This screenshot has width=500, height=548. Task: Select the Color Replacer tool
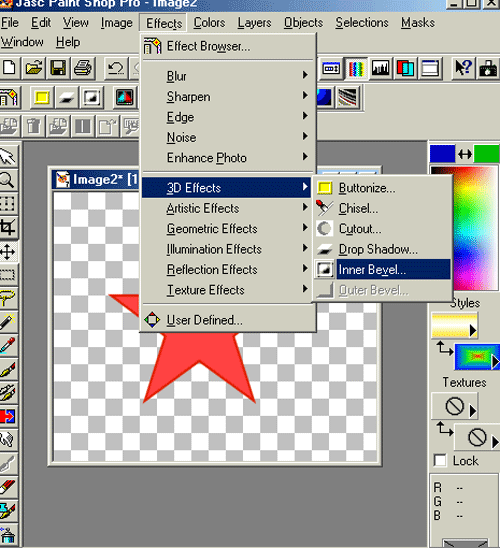(x=8, y=416)
